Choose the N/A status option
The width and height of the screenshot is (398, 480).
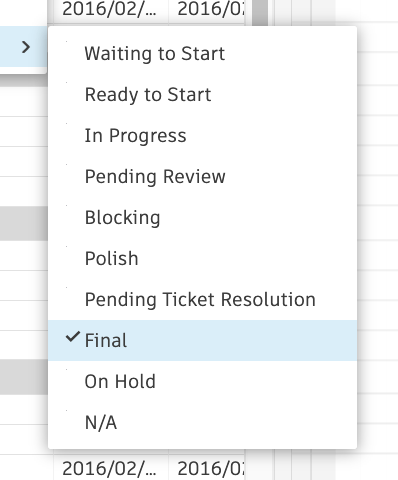click(x=202, y=422)
